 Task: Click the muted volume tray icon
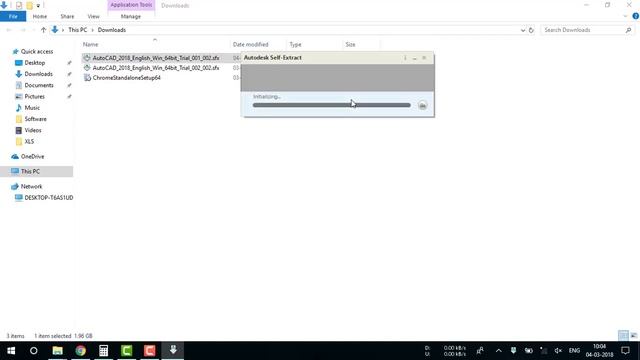[x=558, y=351]
